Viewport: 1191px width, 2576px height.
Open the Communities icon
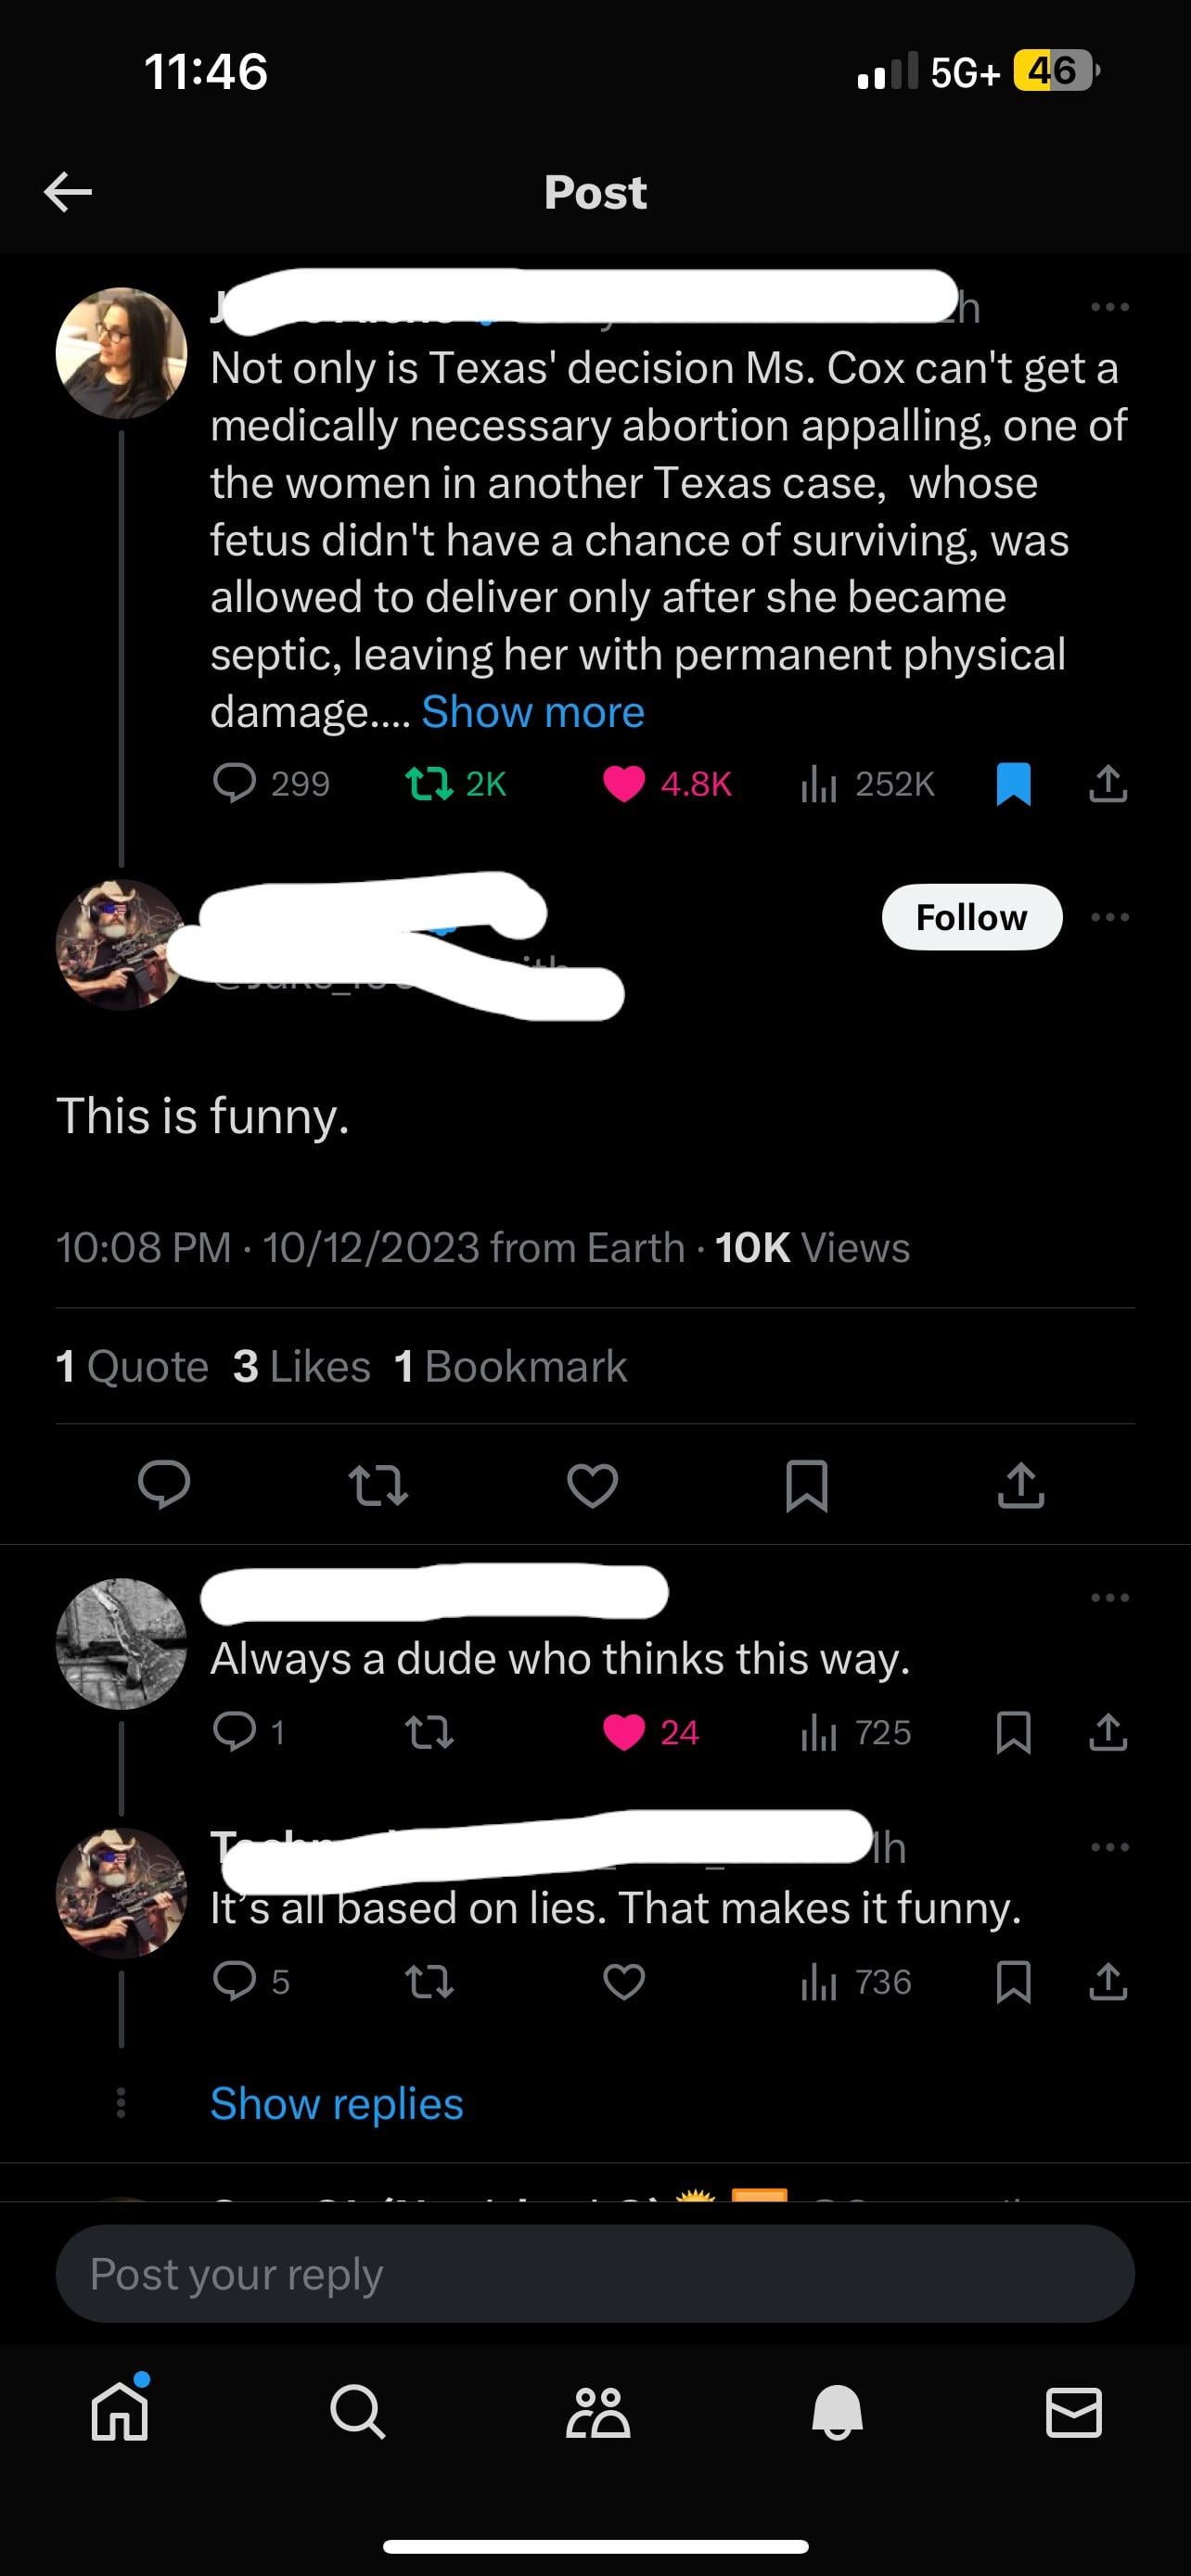pyautogui.click(x=598, y=2412)
